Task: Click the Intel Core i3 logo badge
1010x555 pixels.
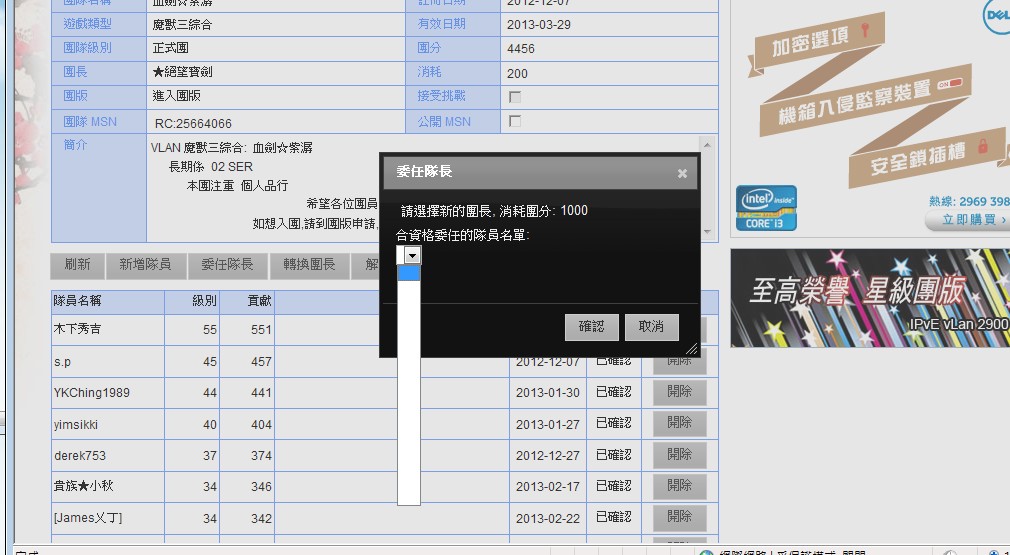Action: pyautogui.click(x=766, y=208)
